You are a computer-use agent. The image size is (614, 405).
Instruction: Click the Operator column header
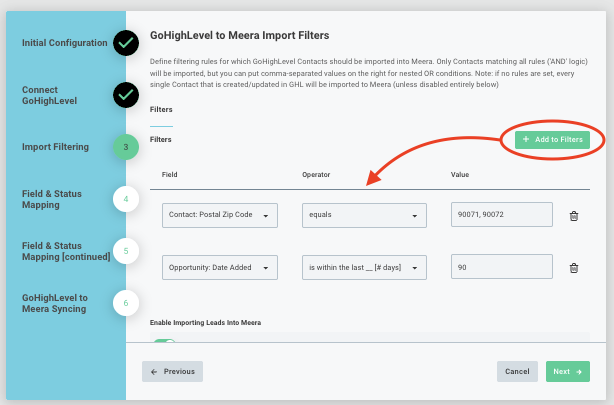[316, 175]
